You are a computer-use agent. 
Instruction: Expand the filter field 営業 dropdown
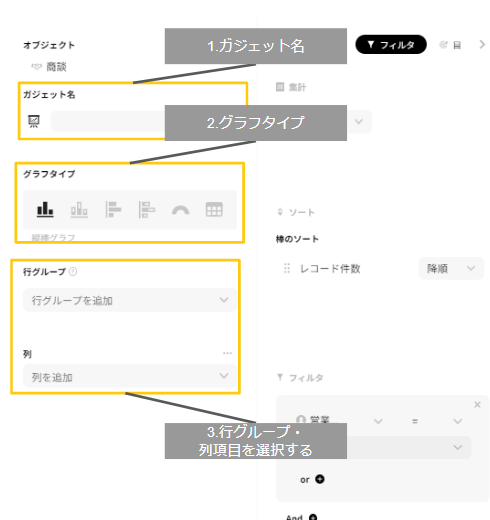click(x=378, y=421)
